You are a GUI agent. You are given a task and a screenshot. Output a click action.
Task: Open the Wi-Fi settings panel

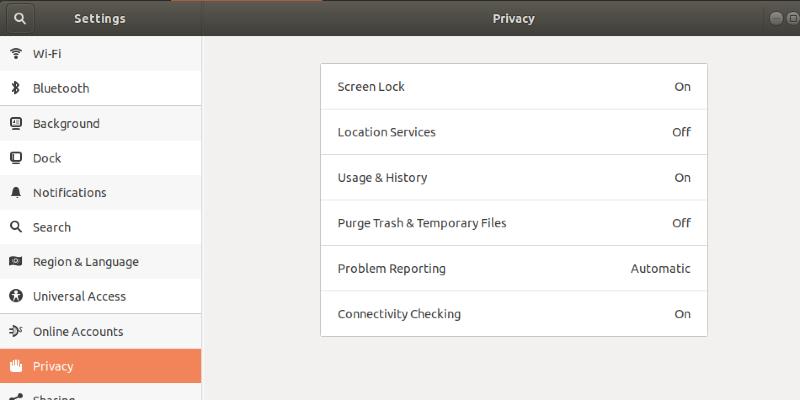tap(47, 54)
